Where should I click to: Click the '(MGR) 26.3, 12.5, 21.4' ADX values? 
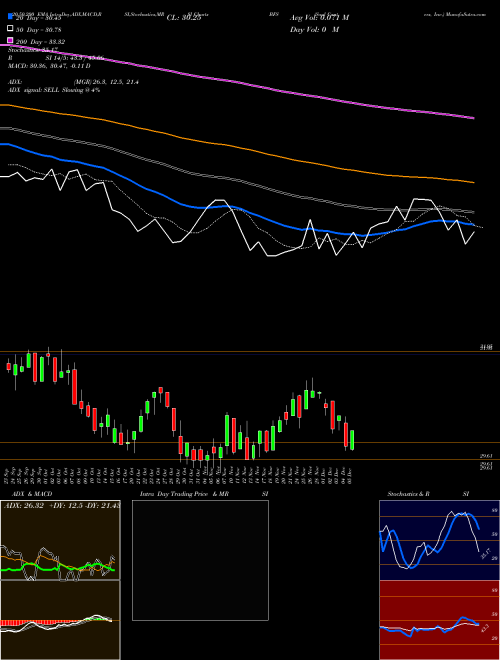106,82
